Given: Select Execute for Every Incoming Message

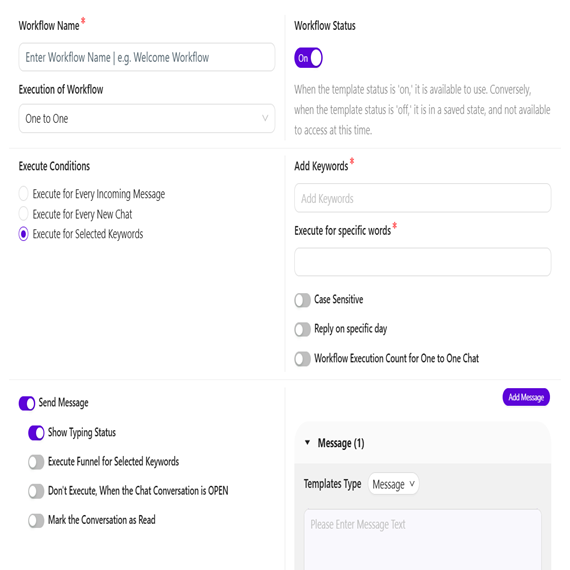Looking at the screenshot, I should click(x=23, y=194).
